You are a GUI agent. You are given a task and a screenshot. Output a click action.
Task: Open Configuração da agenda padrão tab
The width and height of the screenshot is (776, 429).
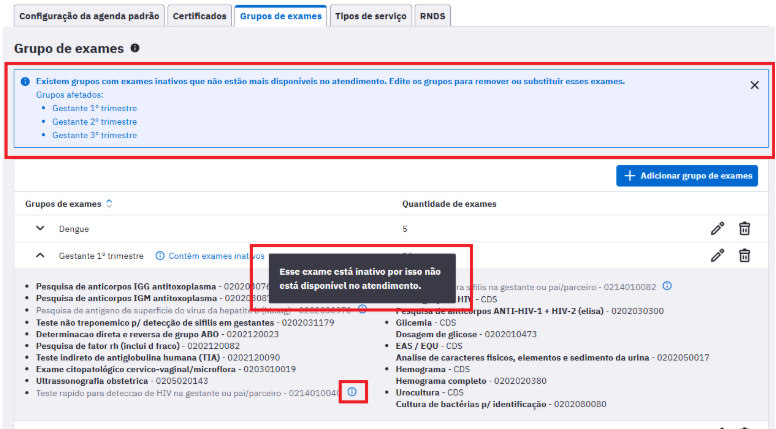point(87,17)
